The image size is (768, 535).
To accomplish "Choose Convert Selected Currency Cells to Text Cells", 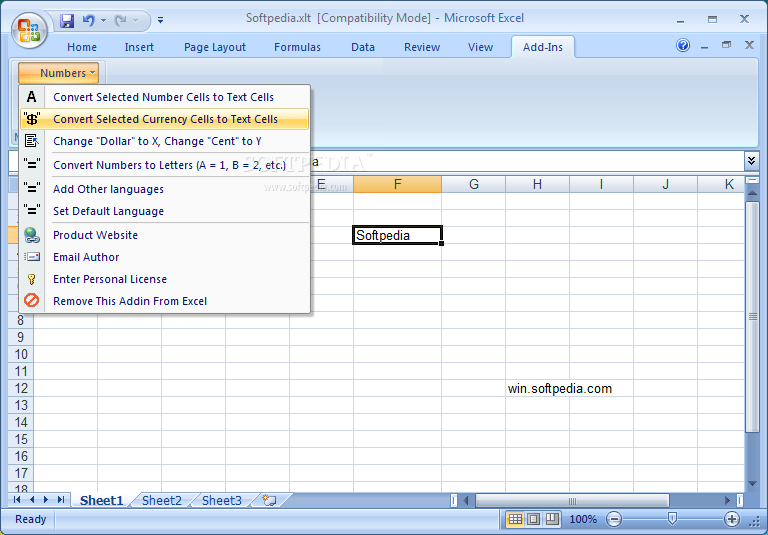I will click(x=165, y=119).
